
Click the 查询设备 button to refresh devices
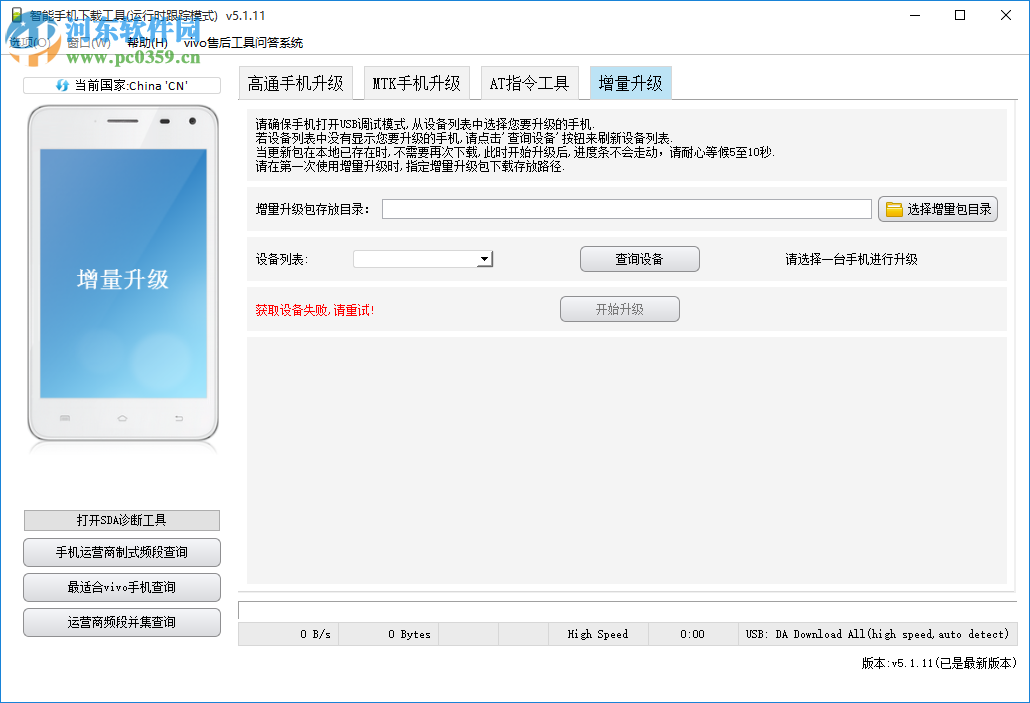pyautogui.click(x=638, y=258)
